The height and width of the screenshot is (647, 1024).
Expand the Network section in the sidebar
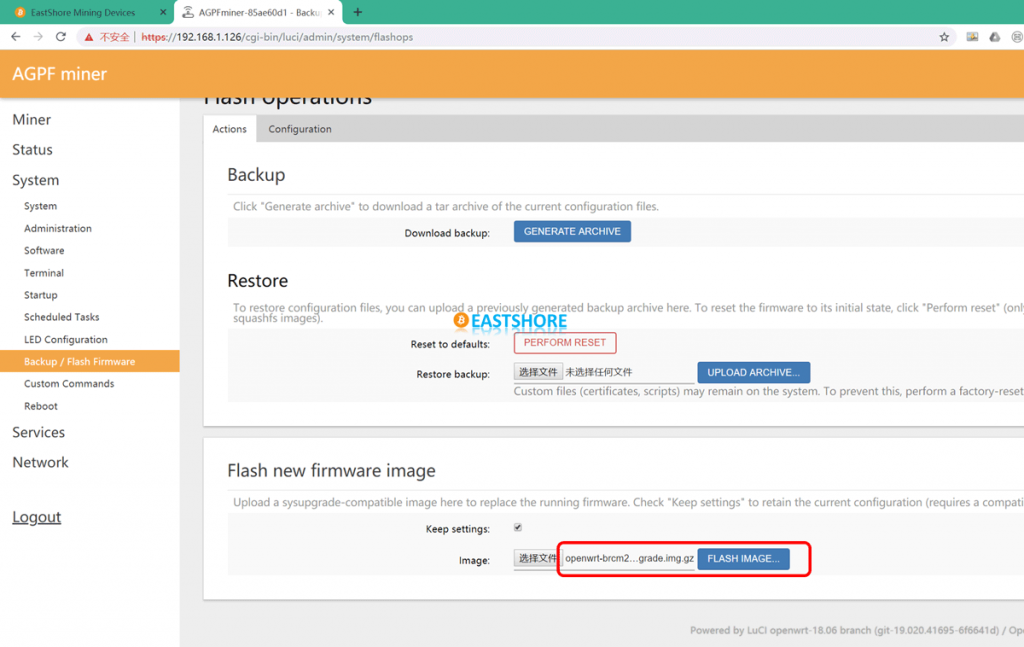(x=40, y=462)
